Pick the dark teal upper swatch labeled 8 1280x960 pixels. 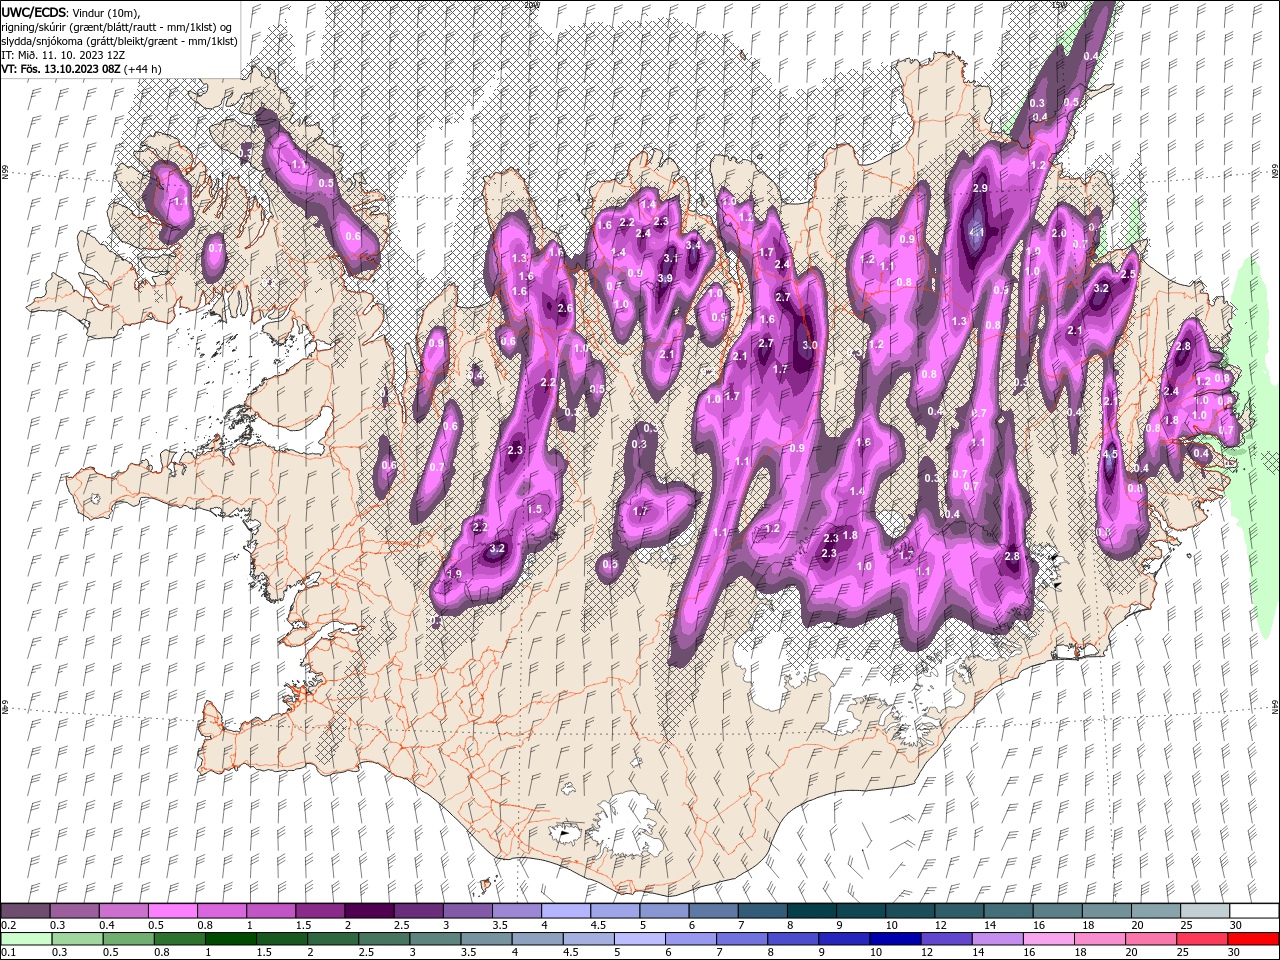click(810, 911)
